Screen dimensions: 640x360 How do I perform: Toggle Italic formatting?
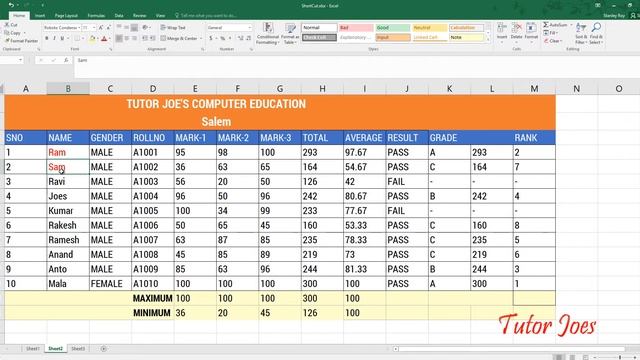54,38
